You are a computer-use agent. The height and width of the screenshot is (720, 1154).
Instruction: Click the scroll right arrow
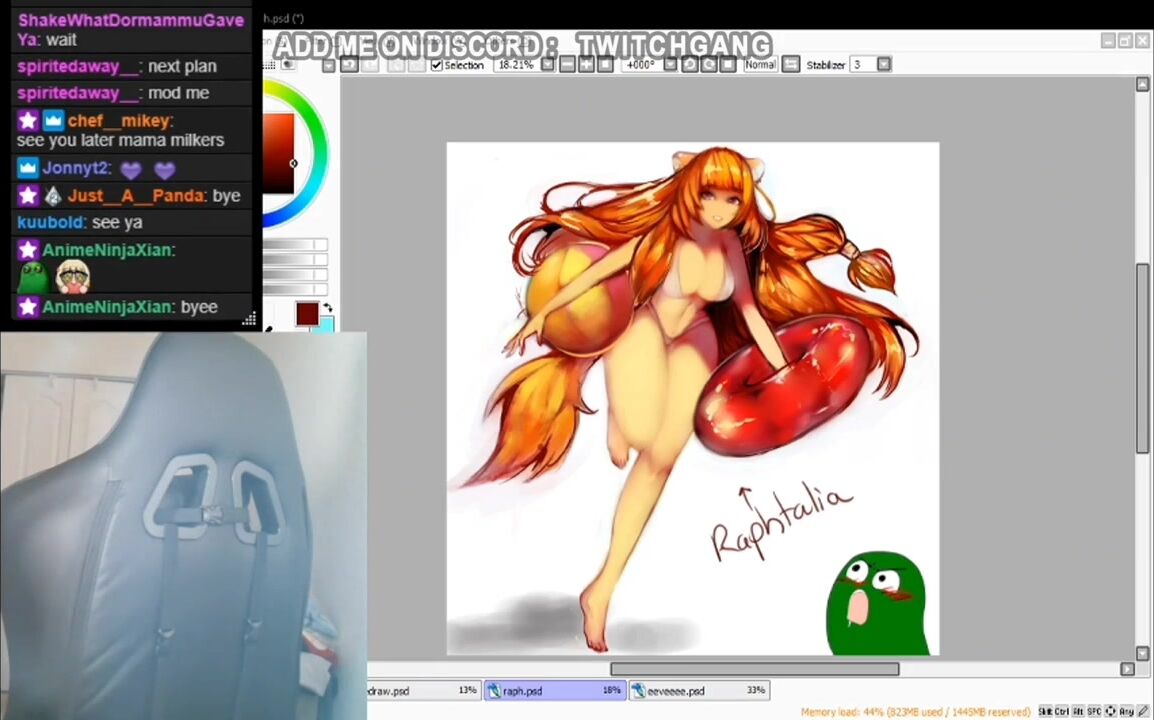pos(1128,668)
